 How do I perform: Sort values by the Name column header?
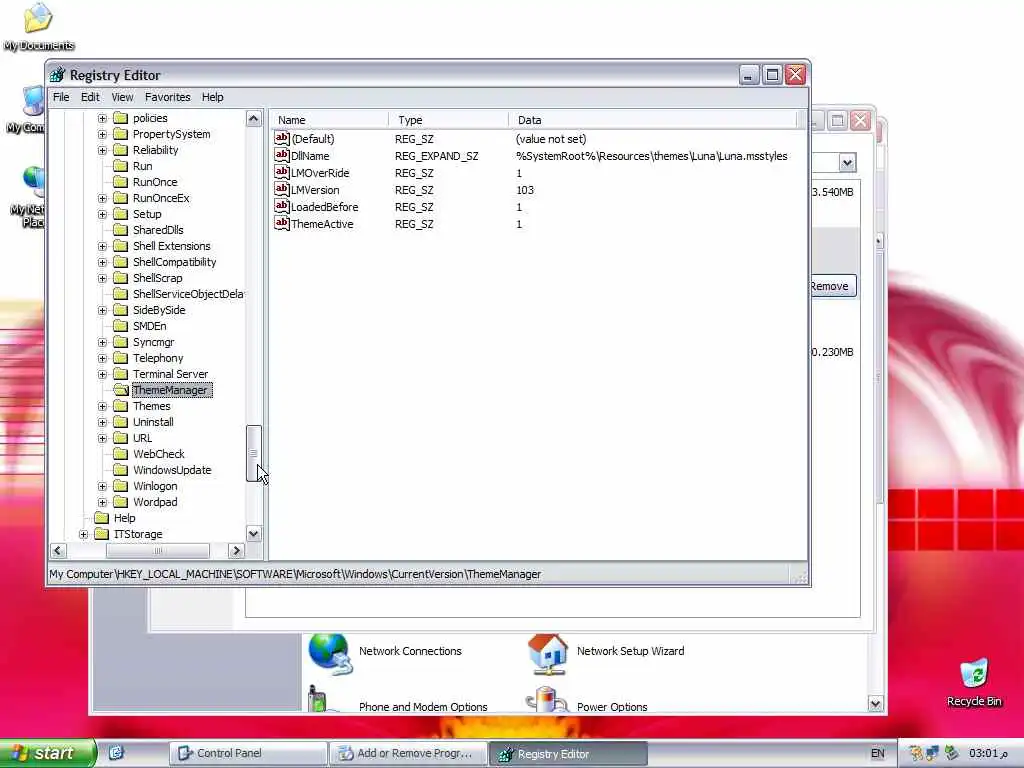click(x=330, y=120)
